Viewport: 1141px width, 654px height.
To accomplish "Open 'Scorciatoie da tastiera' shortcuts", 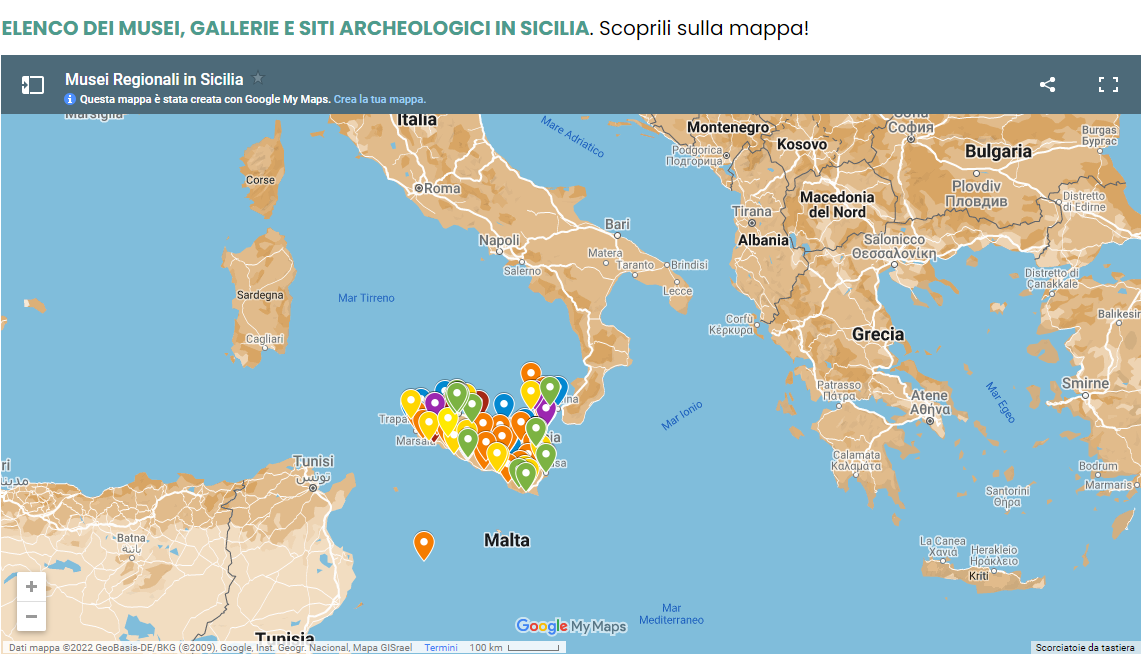I will 1085,647.
